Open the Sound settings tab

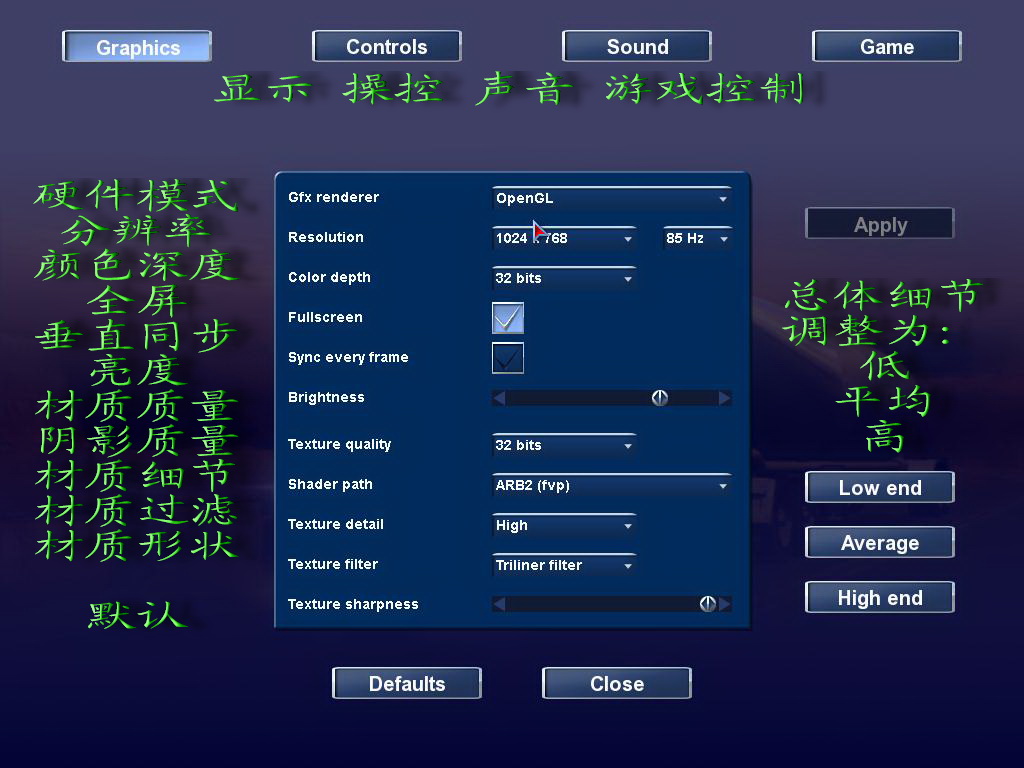pos(637,47)
